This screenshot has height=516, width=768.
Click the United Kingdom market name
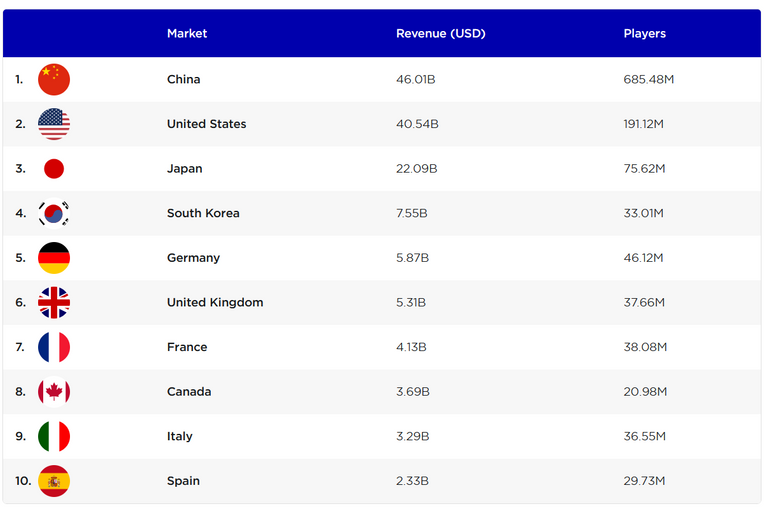click(x=215, y=302)
